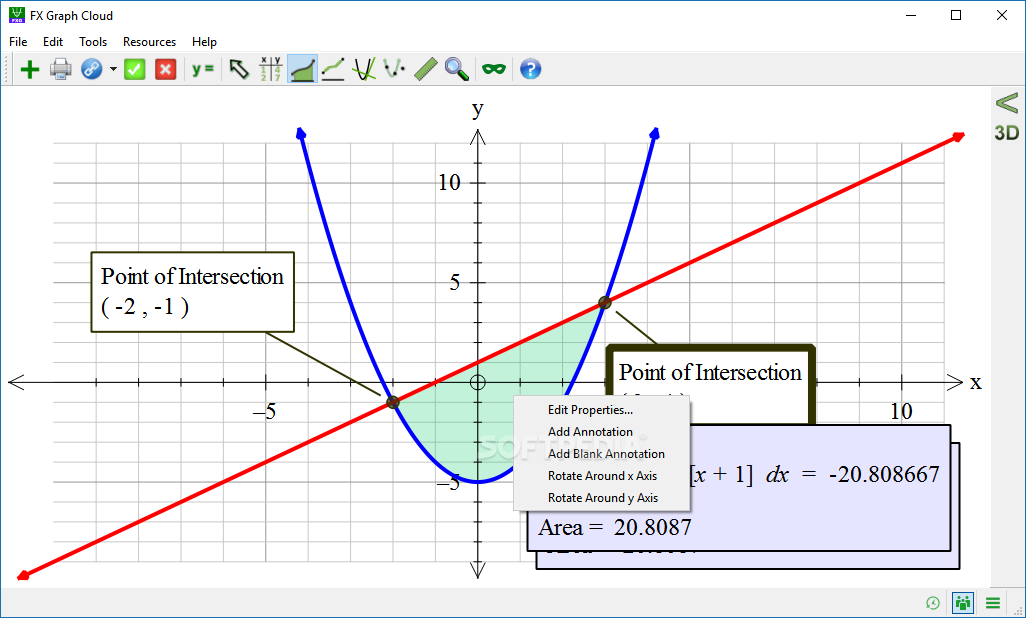Click the upper right intersection point on graph
Screen dimensions: 1026x618
pyautogui.click(x=605, y=302)
